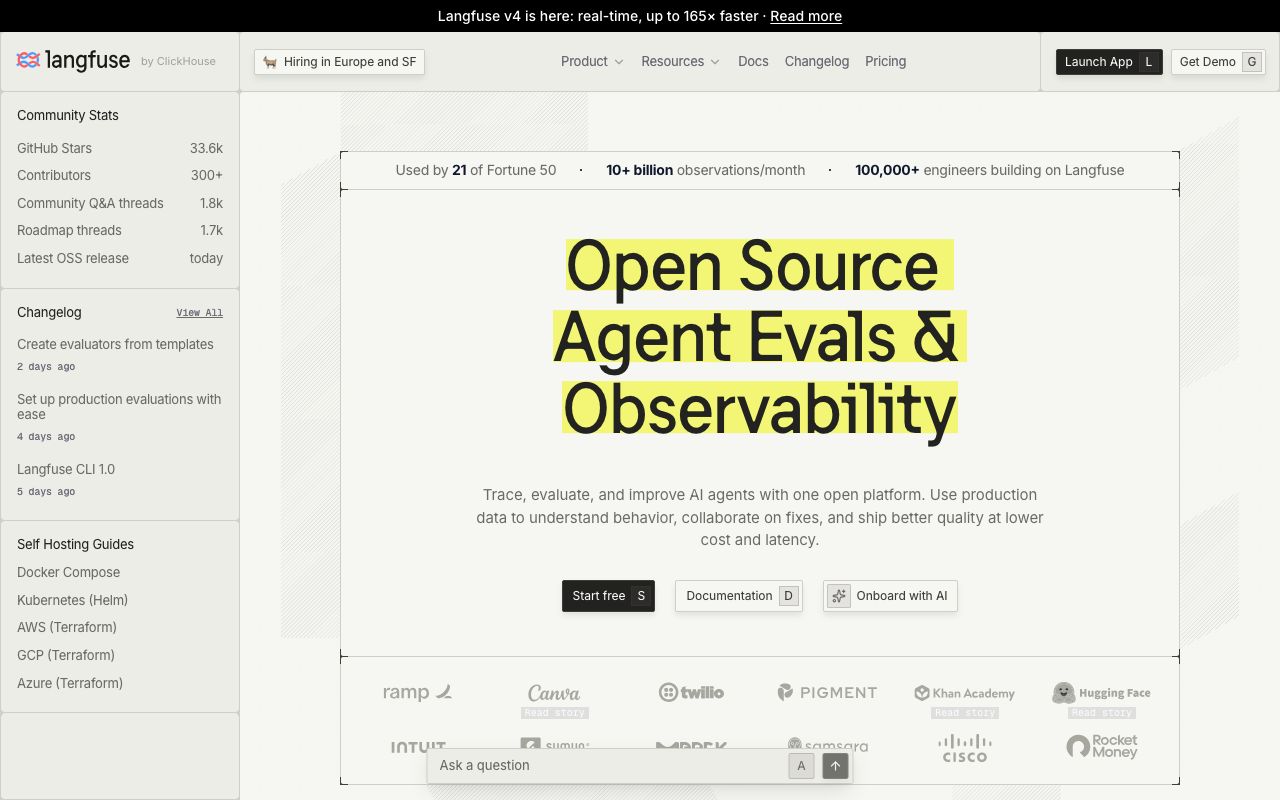Click the Langfuse logo icon

click(28, 61)
